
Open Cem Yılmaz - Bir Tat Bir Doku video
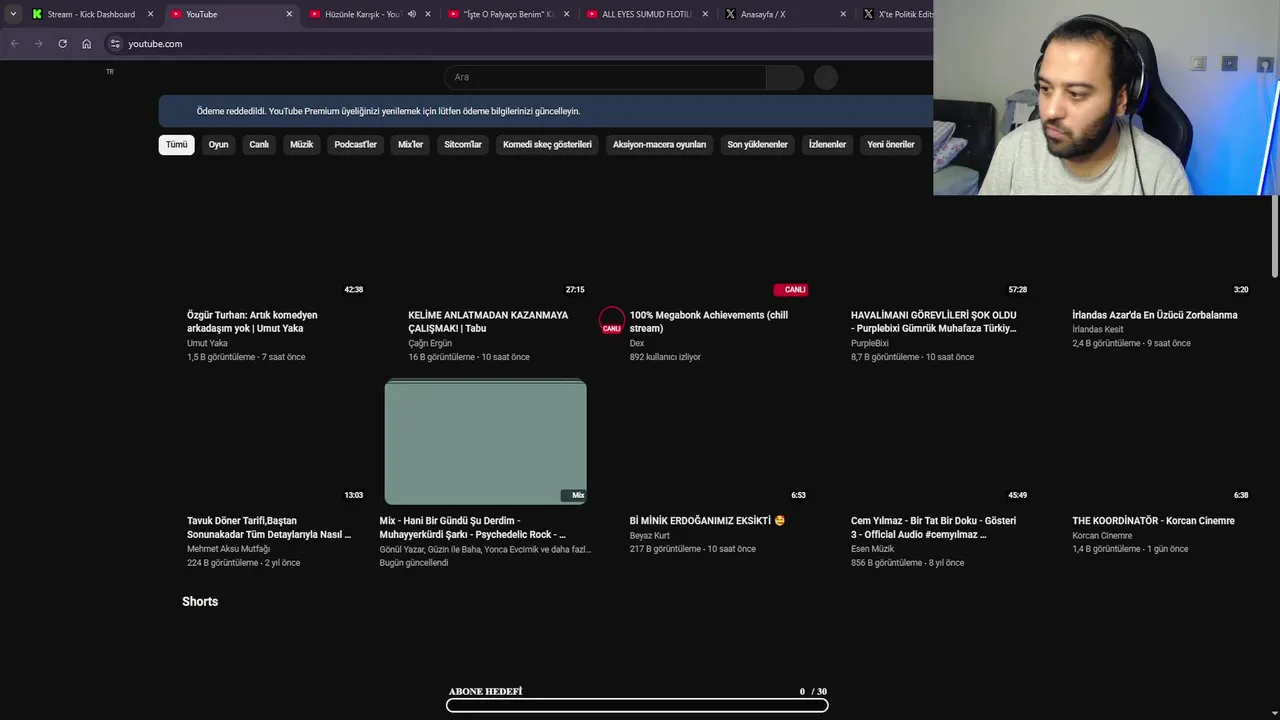click(933, 528)
